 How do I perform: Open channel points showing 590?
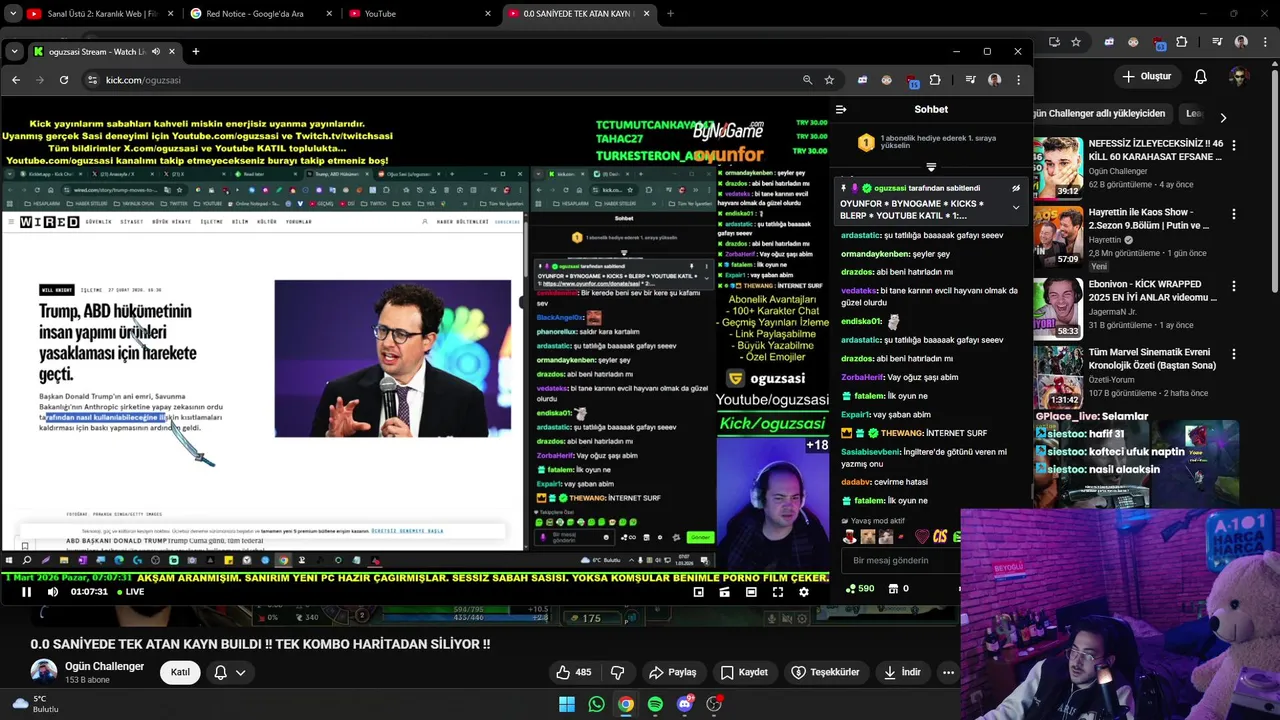(859, 588)
